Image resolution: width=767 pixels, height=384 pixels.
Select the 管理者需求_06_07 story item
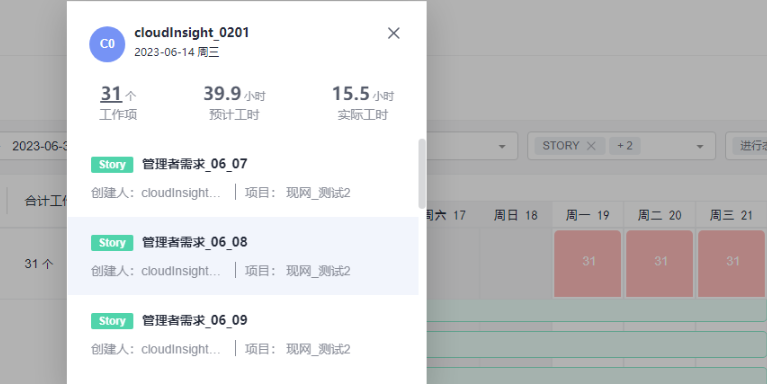pos(243,178)
